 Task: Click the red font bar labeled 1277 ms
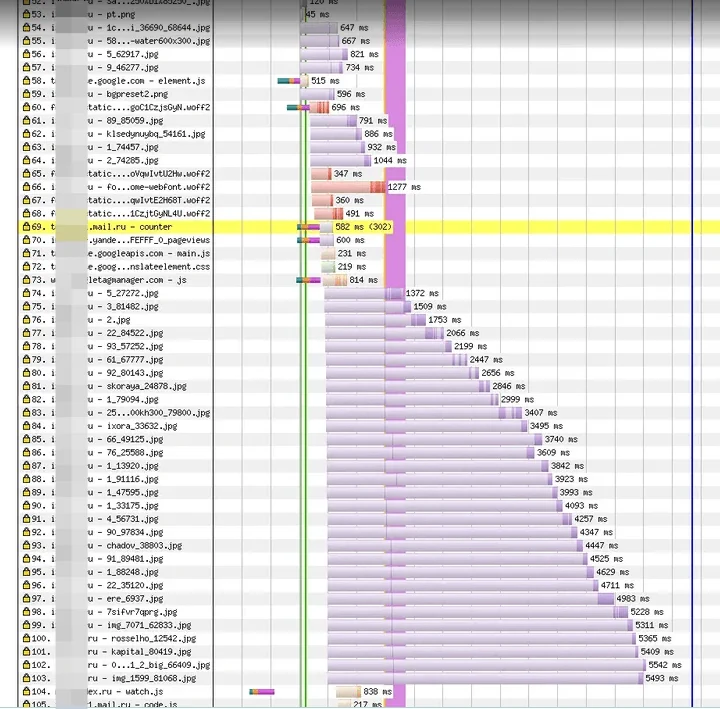(346, 187)
